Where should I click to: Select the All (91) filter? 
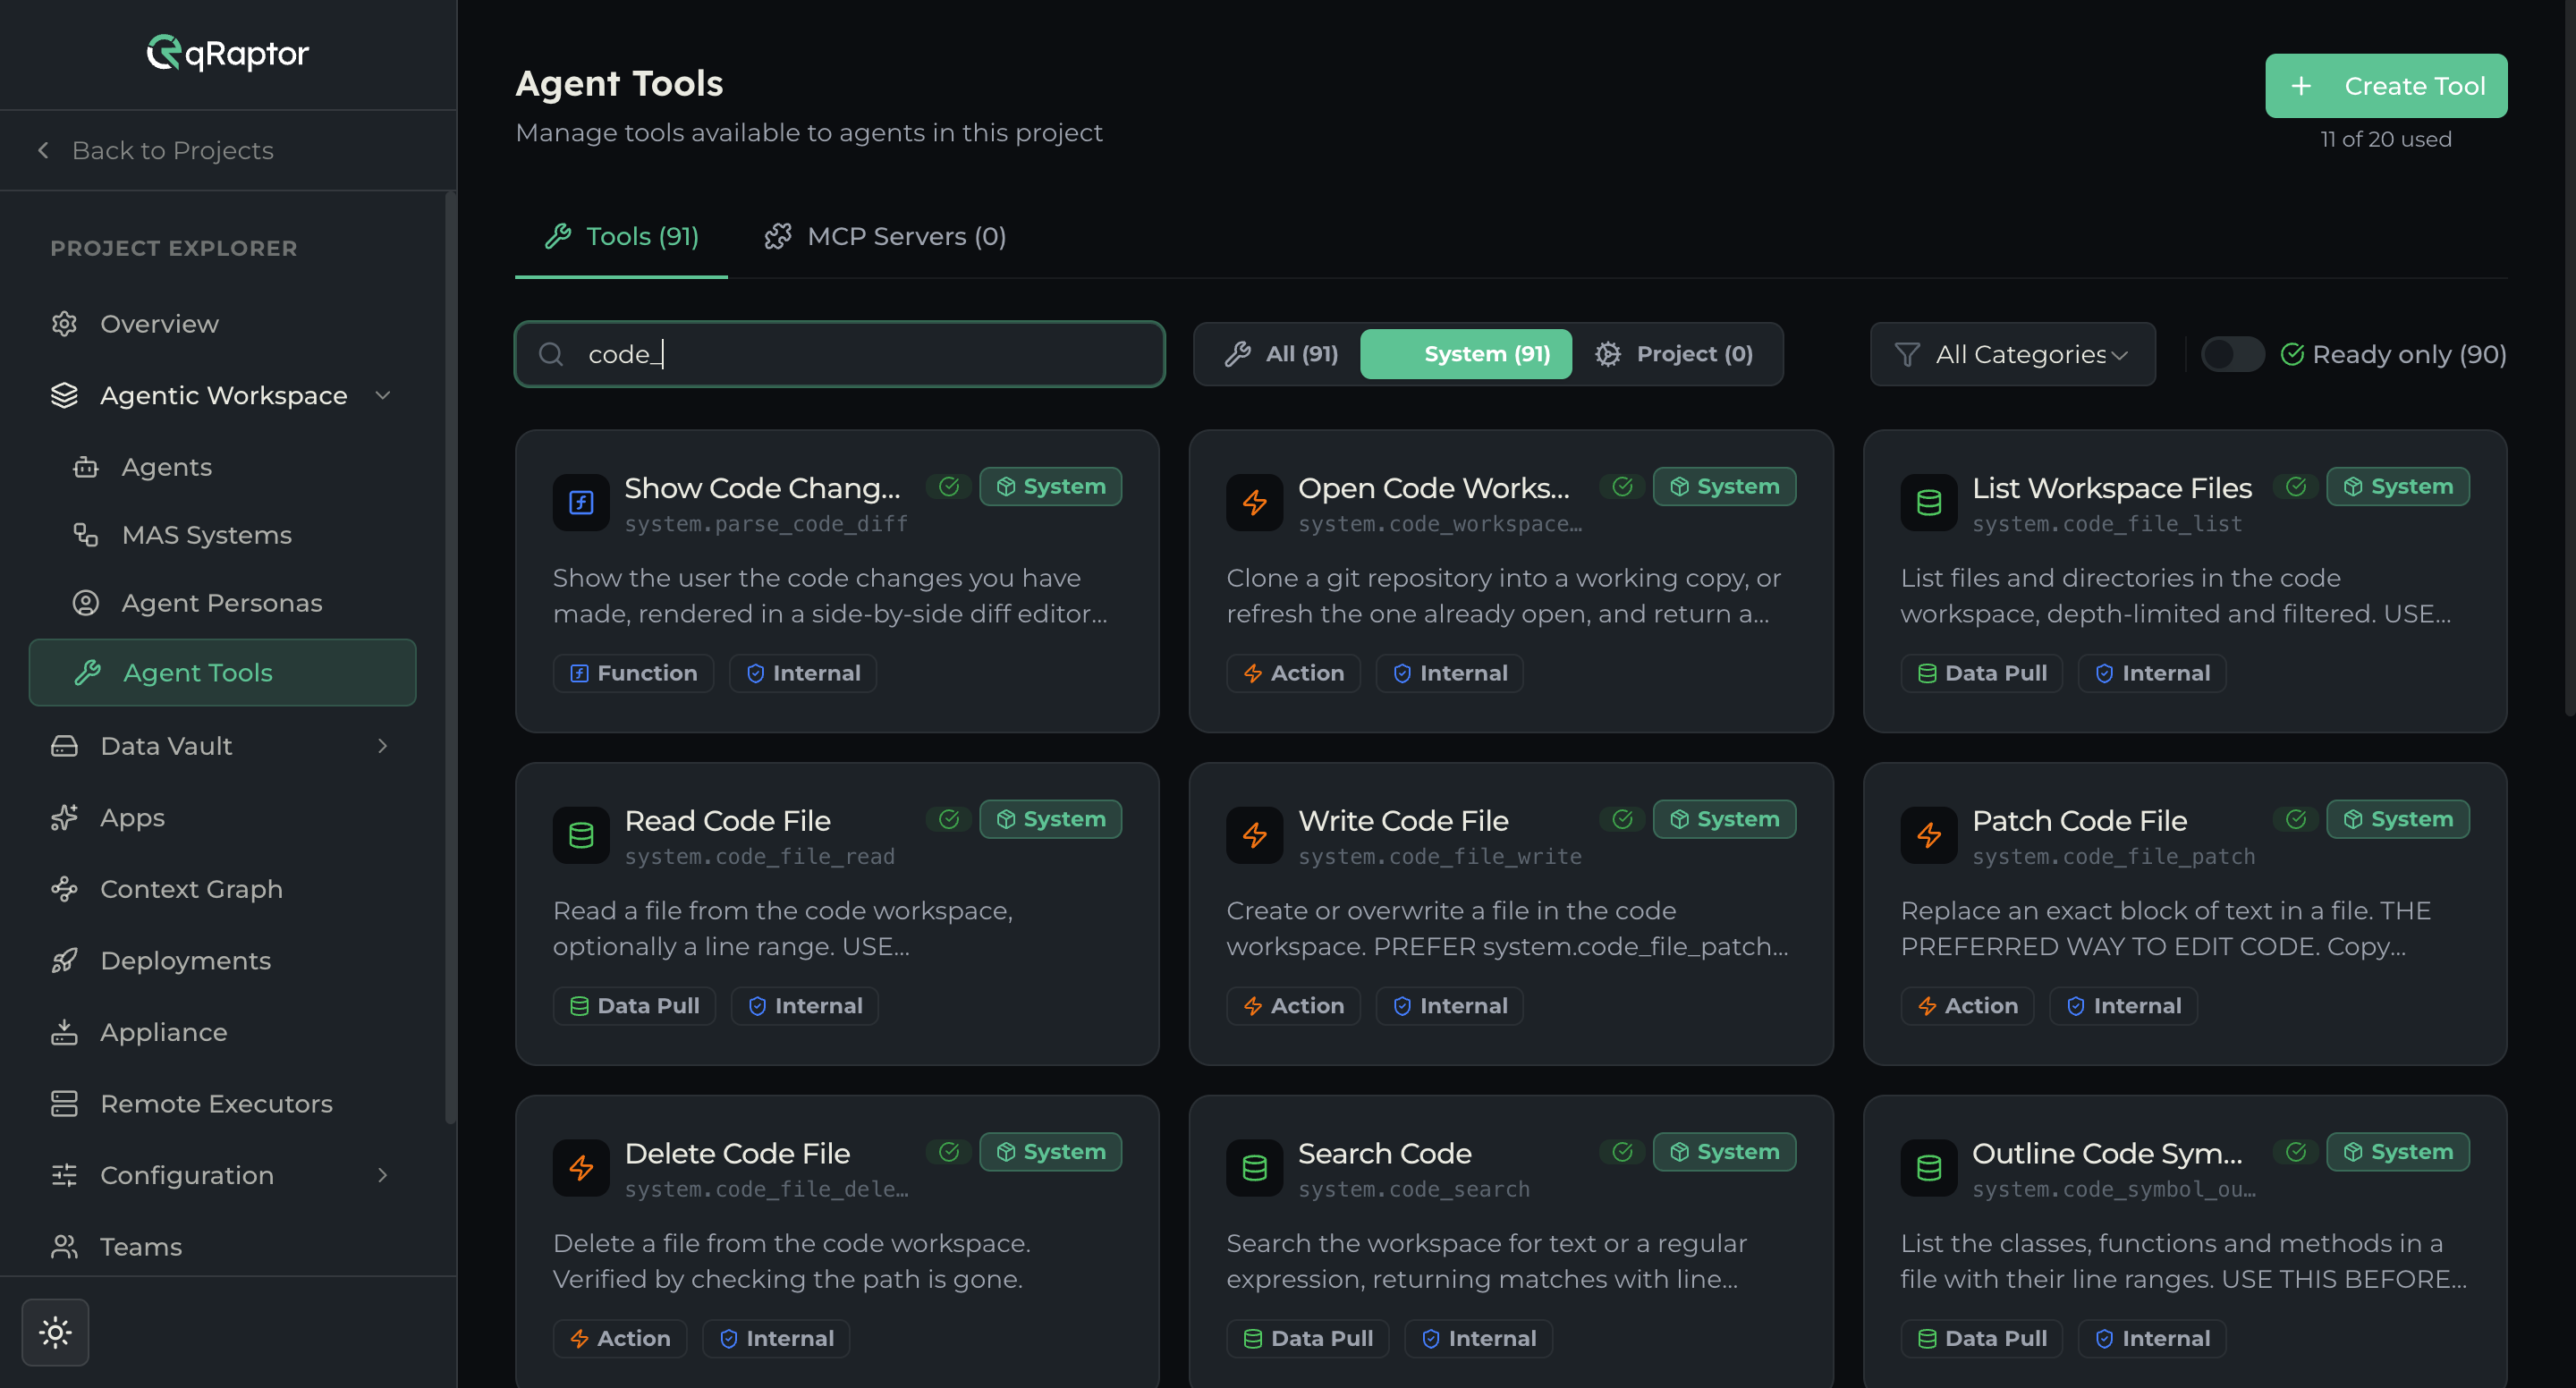[x=1282, y=354]
